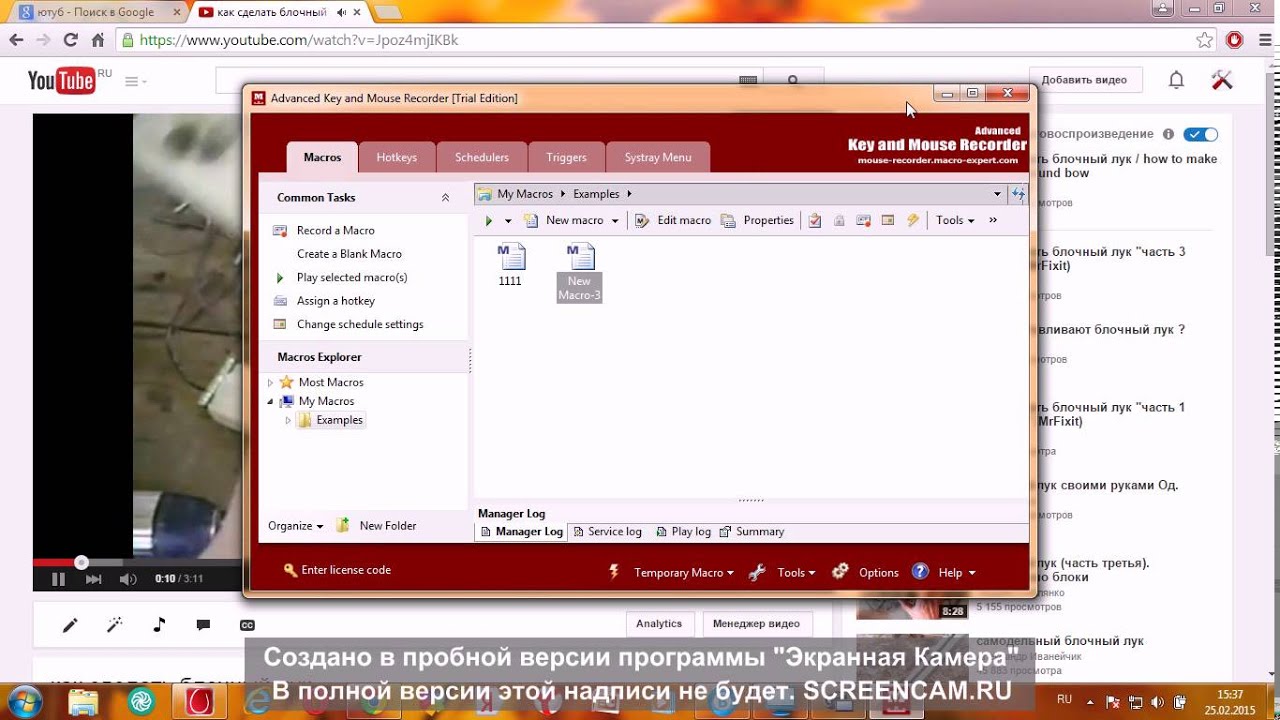This screenshot has height=720, width=1280.
Task: Click the pencil edit icon below video
Action: tap(70, 625)
